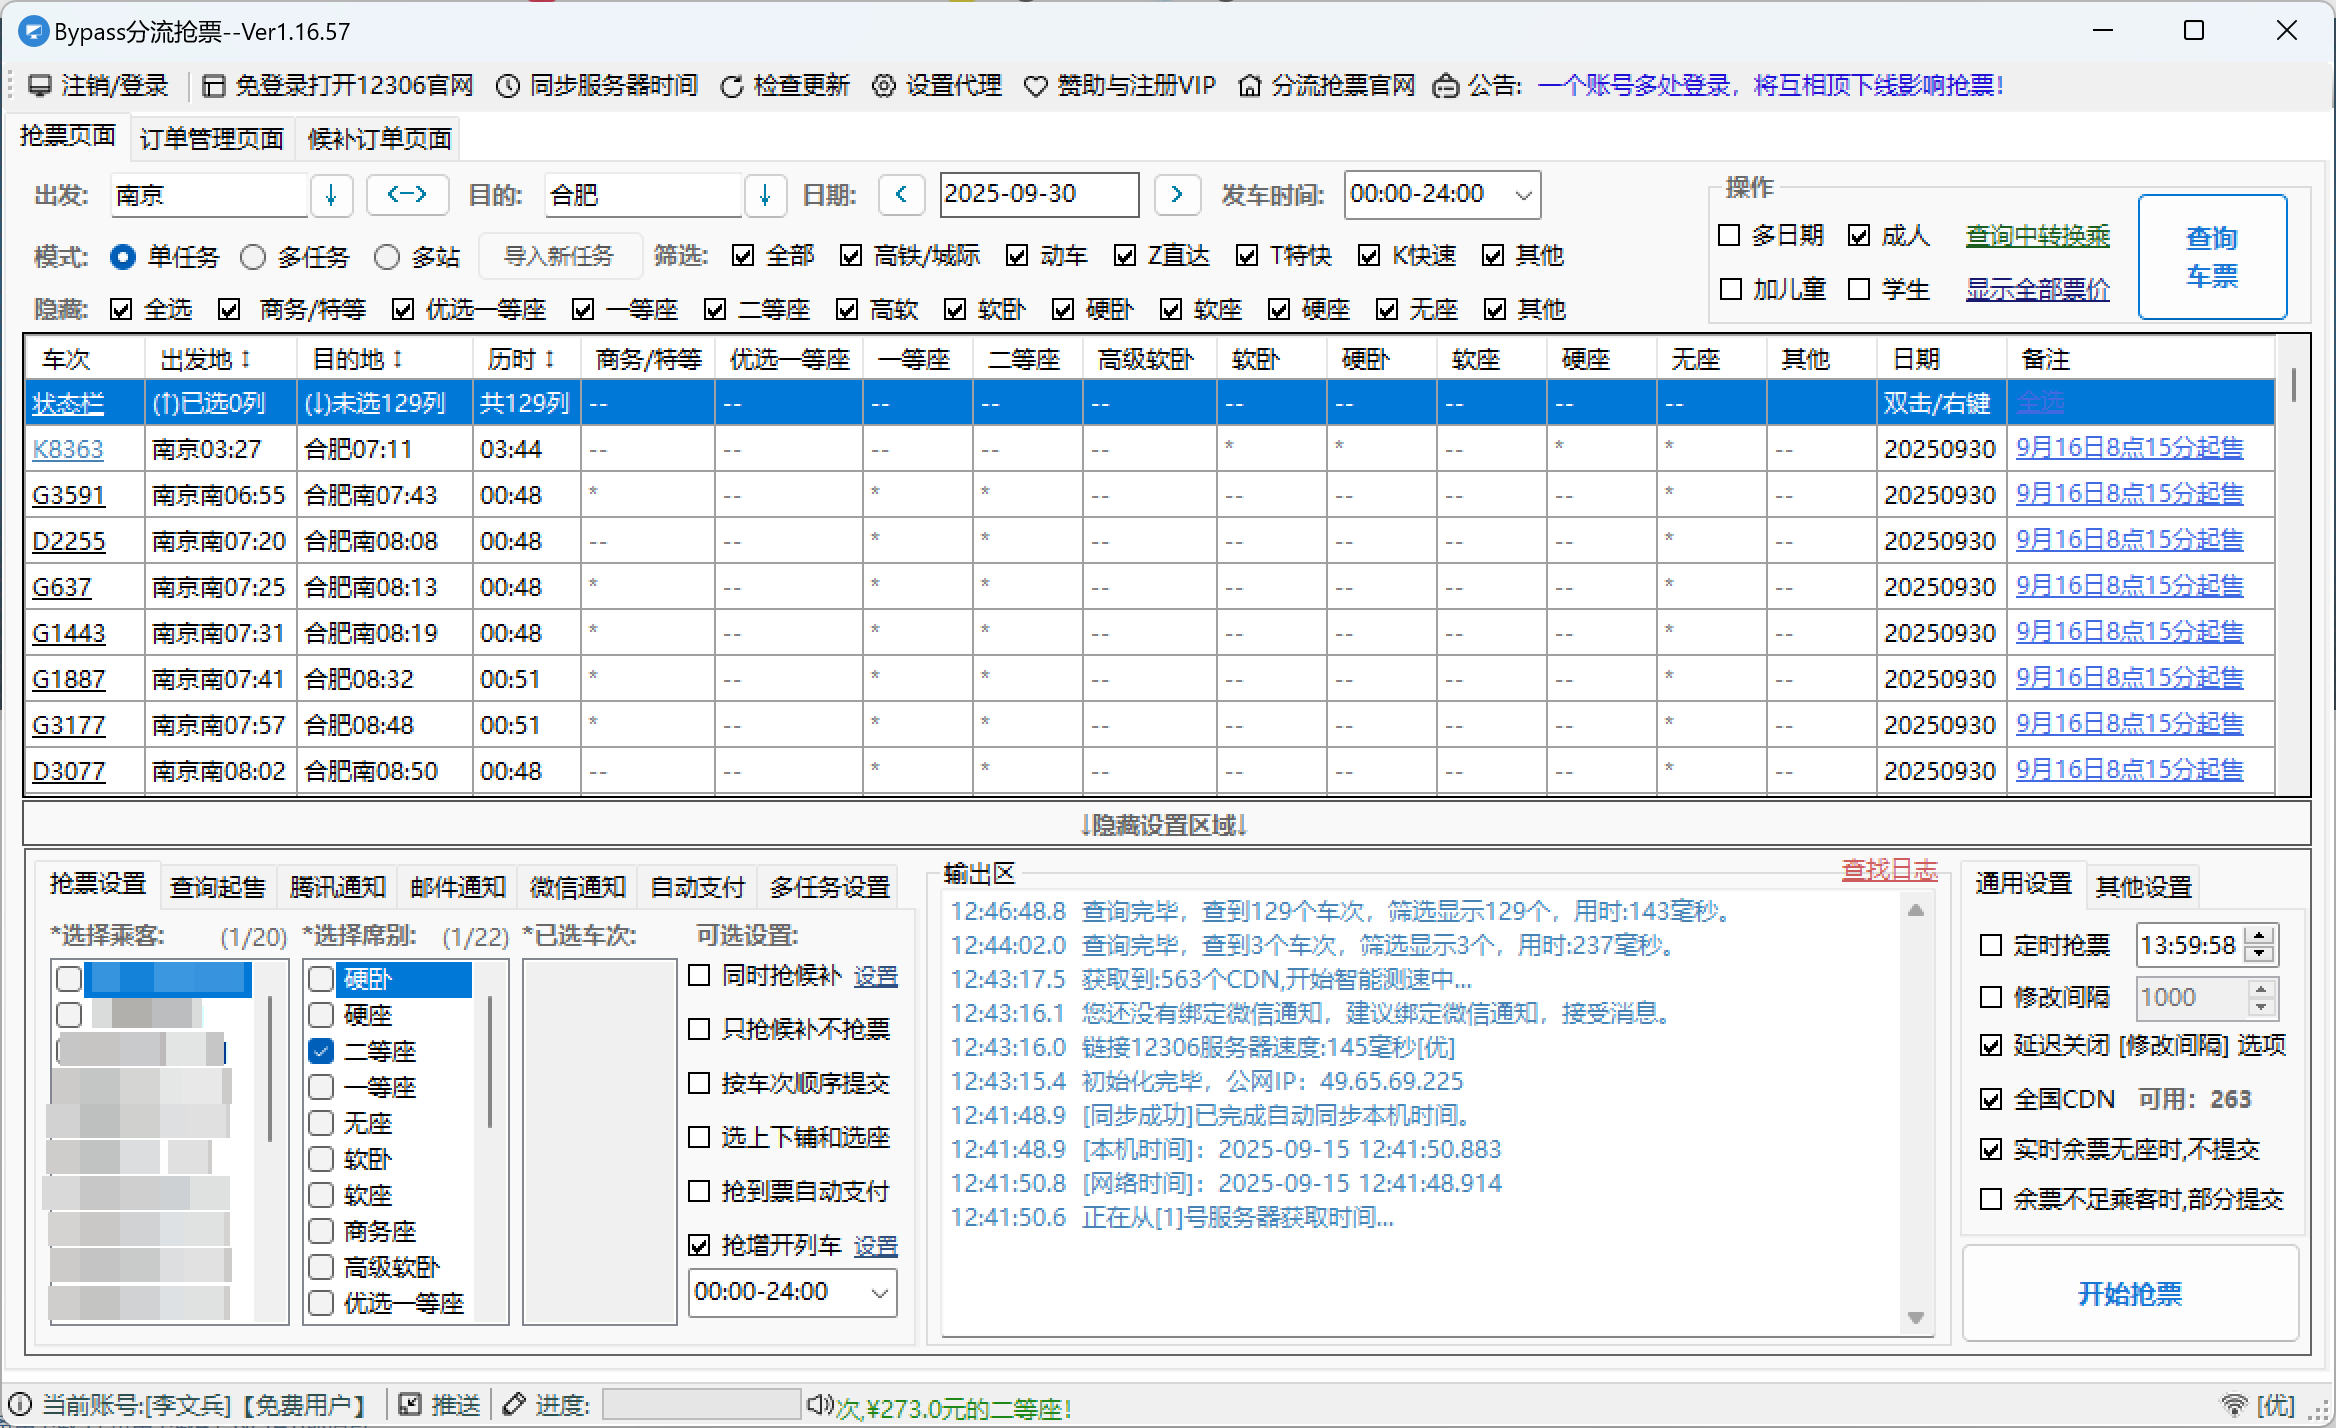This screenshot has width=2336, height=1428.
Task: Select the 多任务 mode radio button
Action: (253, 257)
